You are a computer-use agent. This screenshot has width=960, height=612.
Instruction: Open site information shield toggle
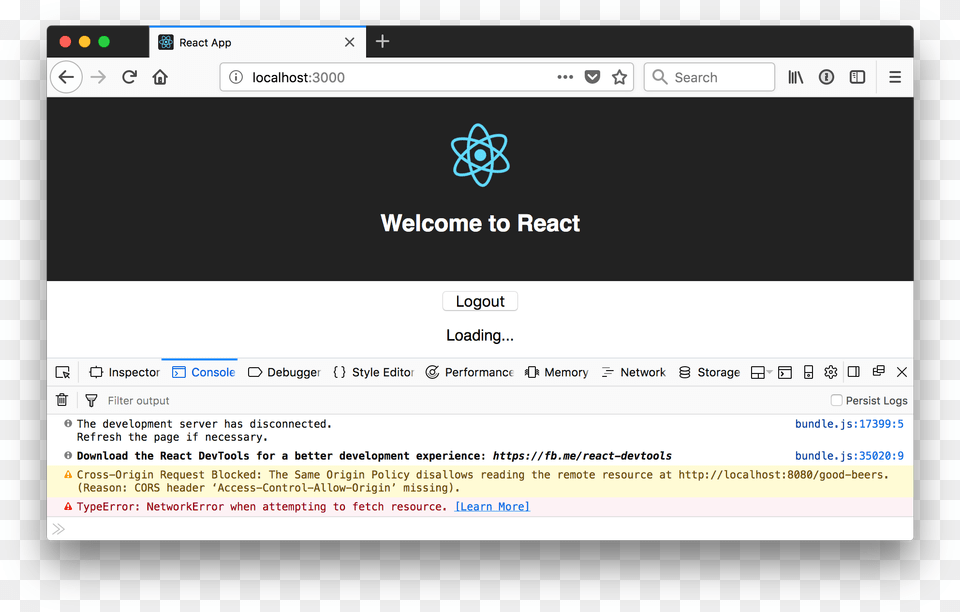click(235, 77)
